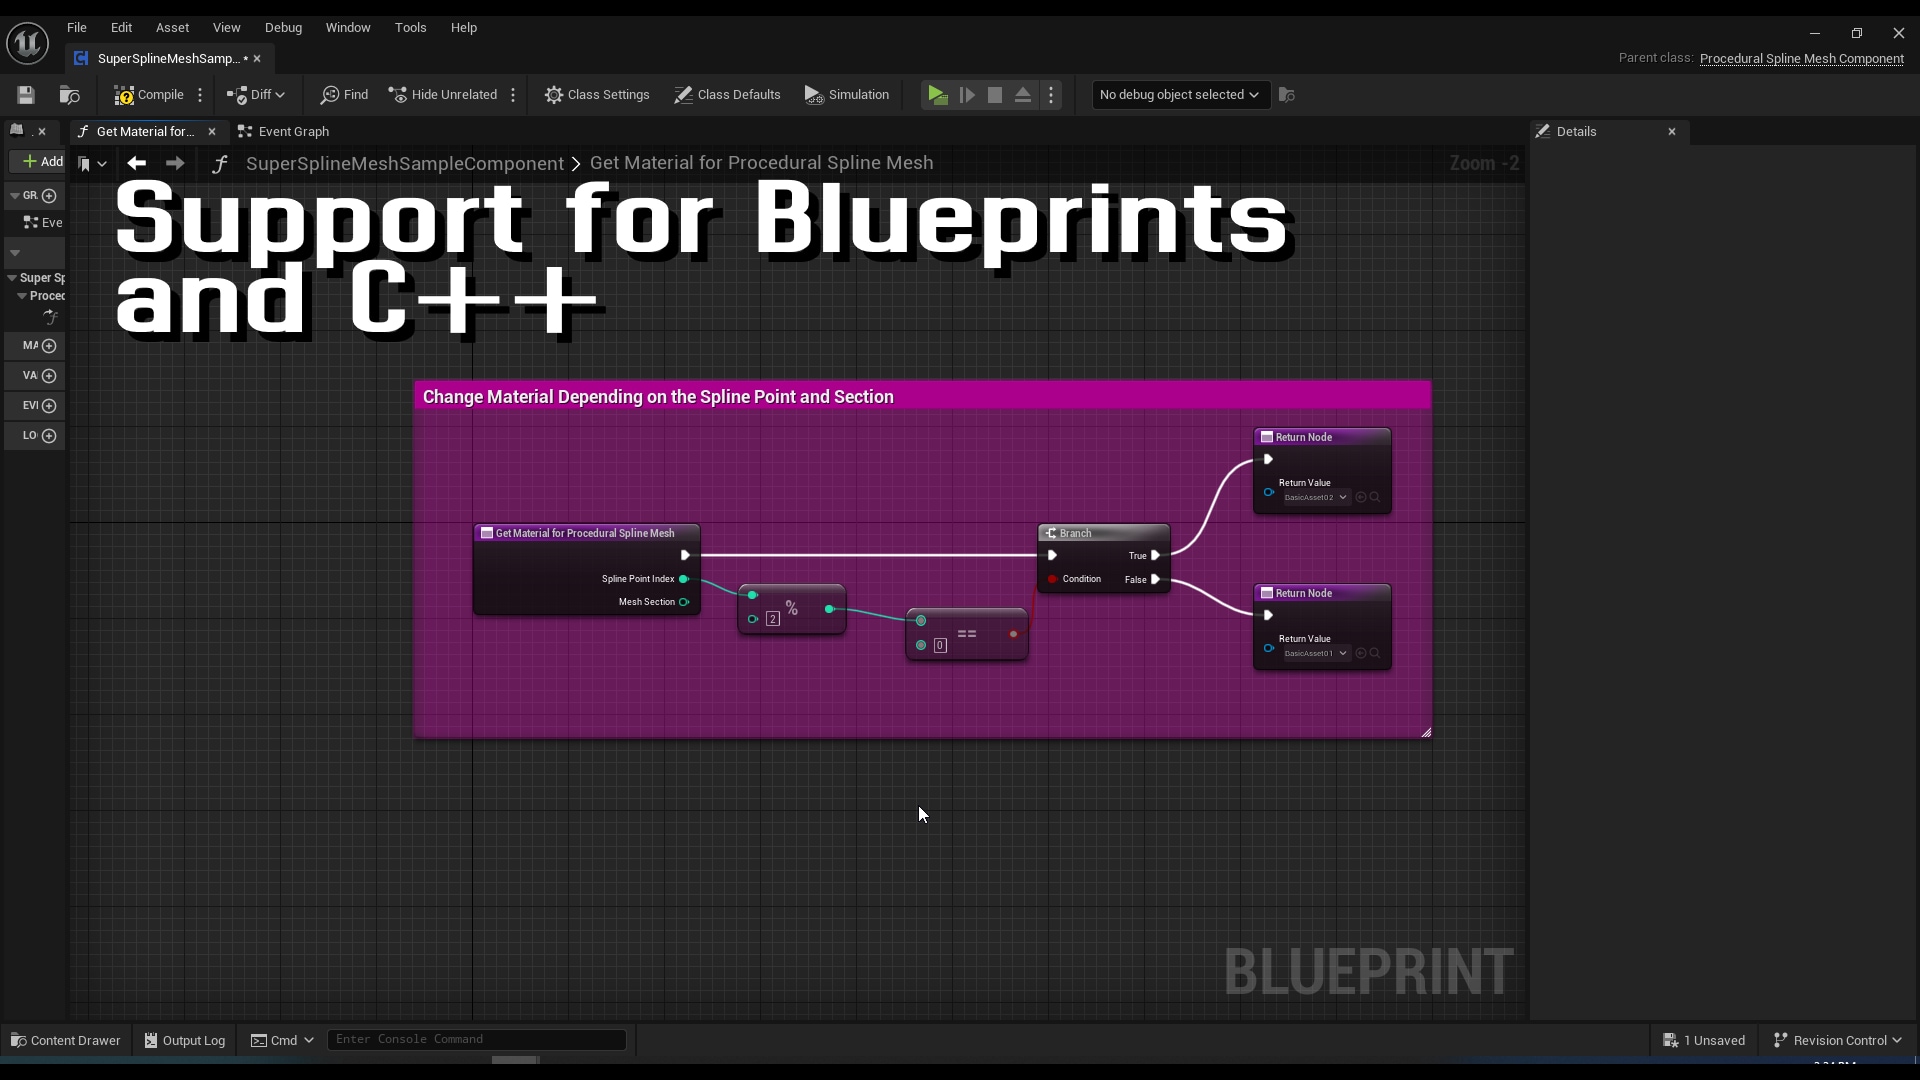1920x1080 pixels.
Task: Open Class Settings
Action: coord(597,95)
